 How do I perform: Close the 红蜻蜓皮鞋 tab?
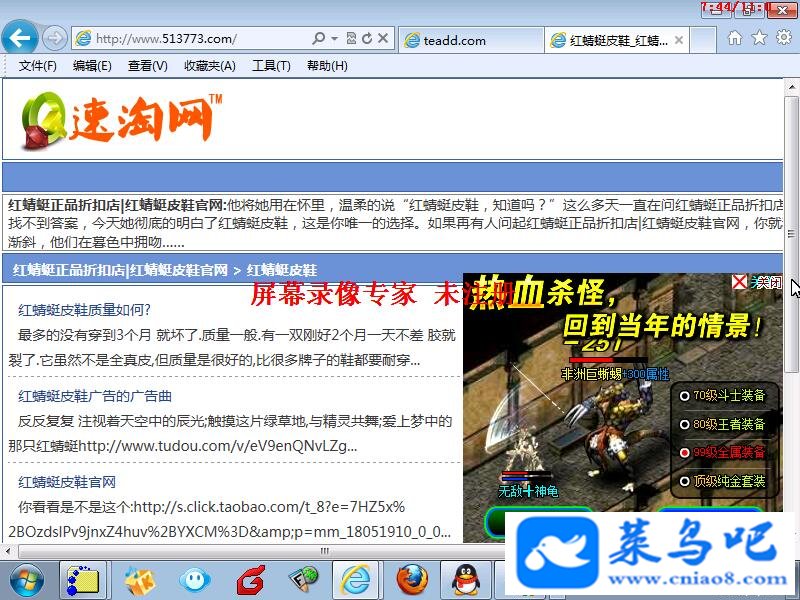tap(679, 40)
